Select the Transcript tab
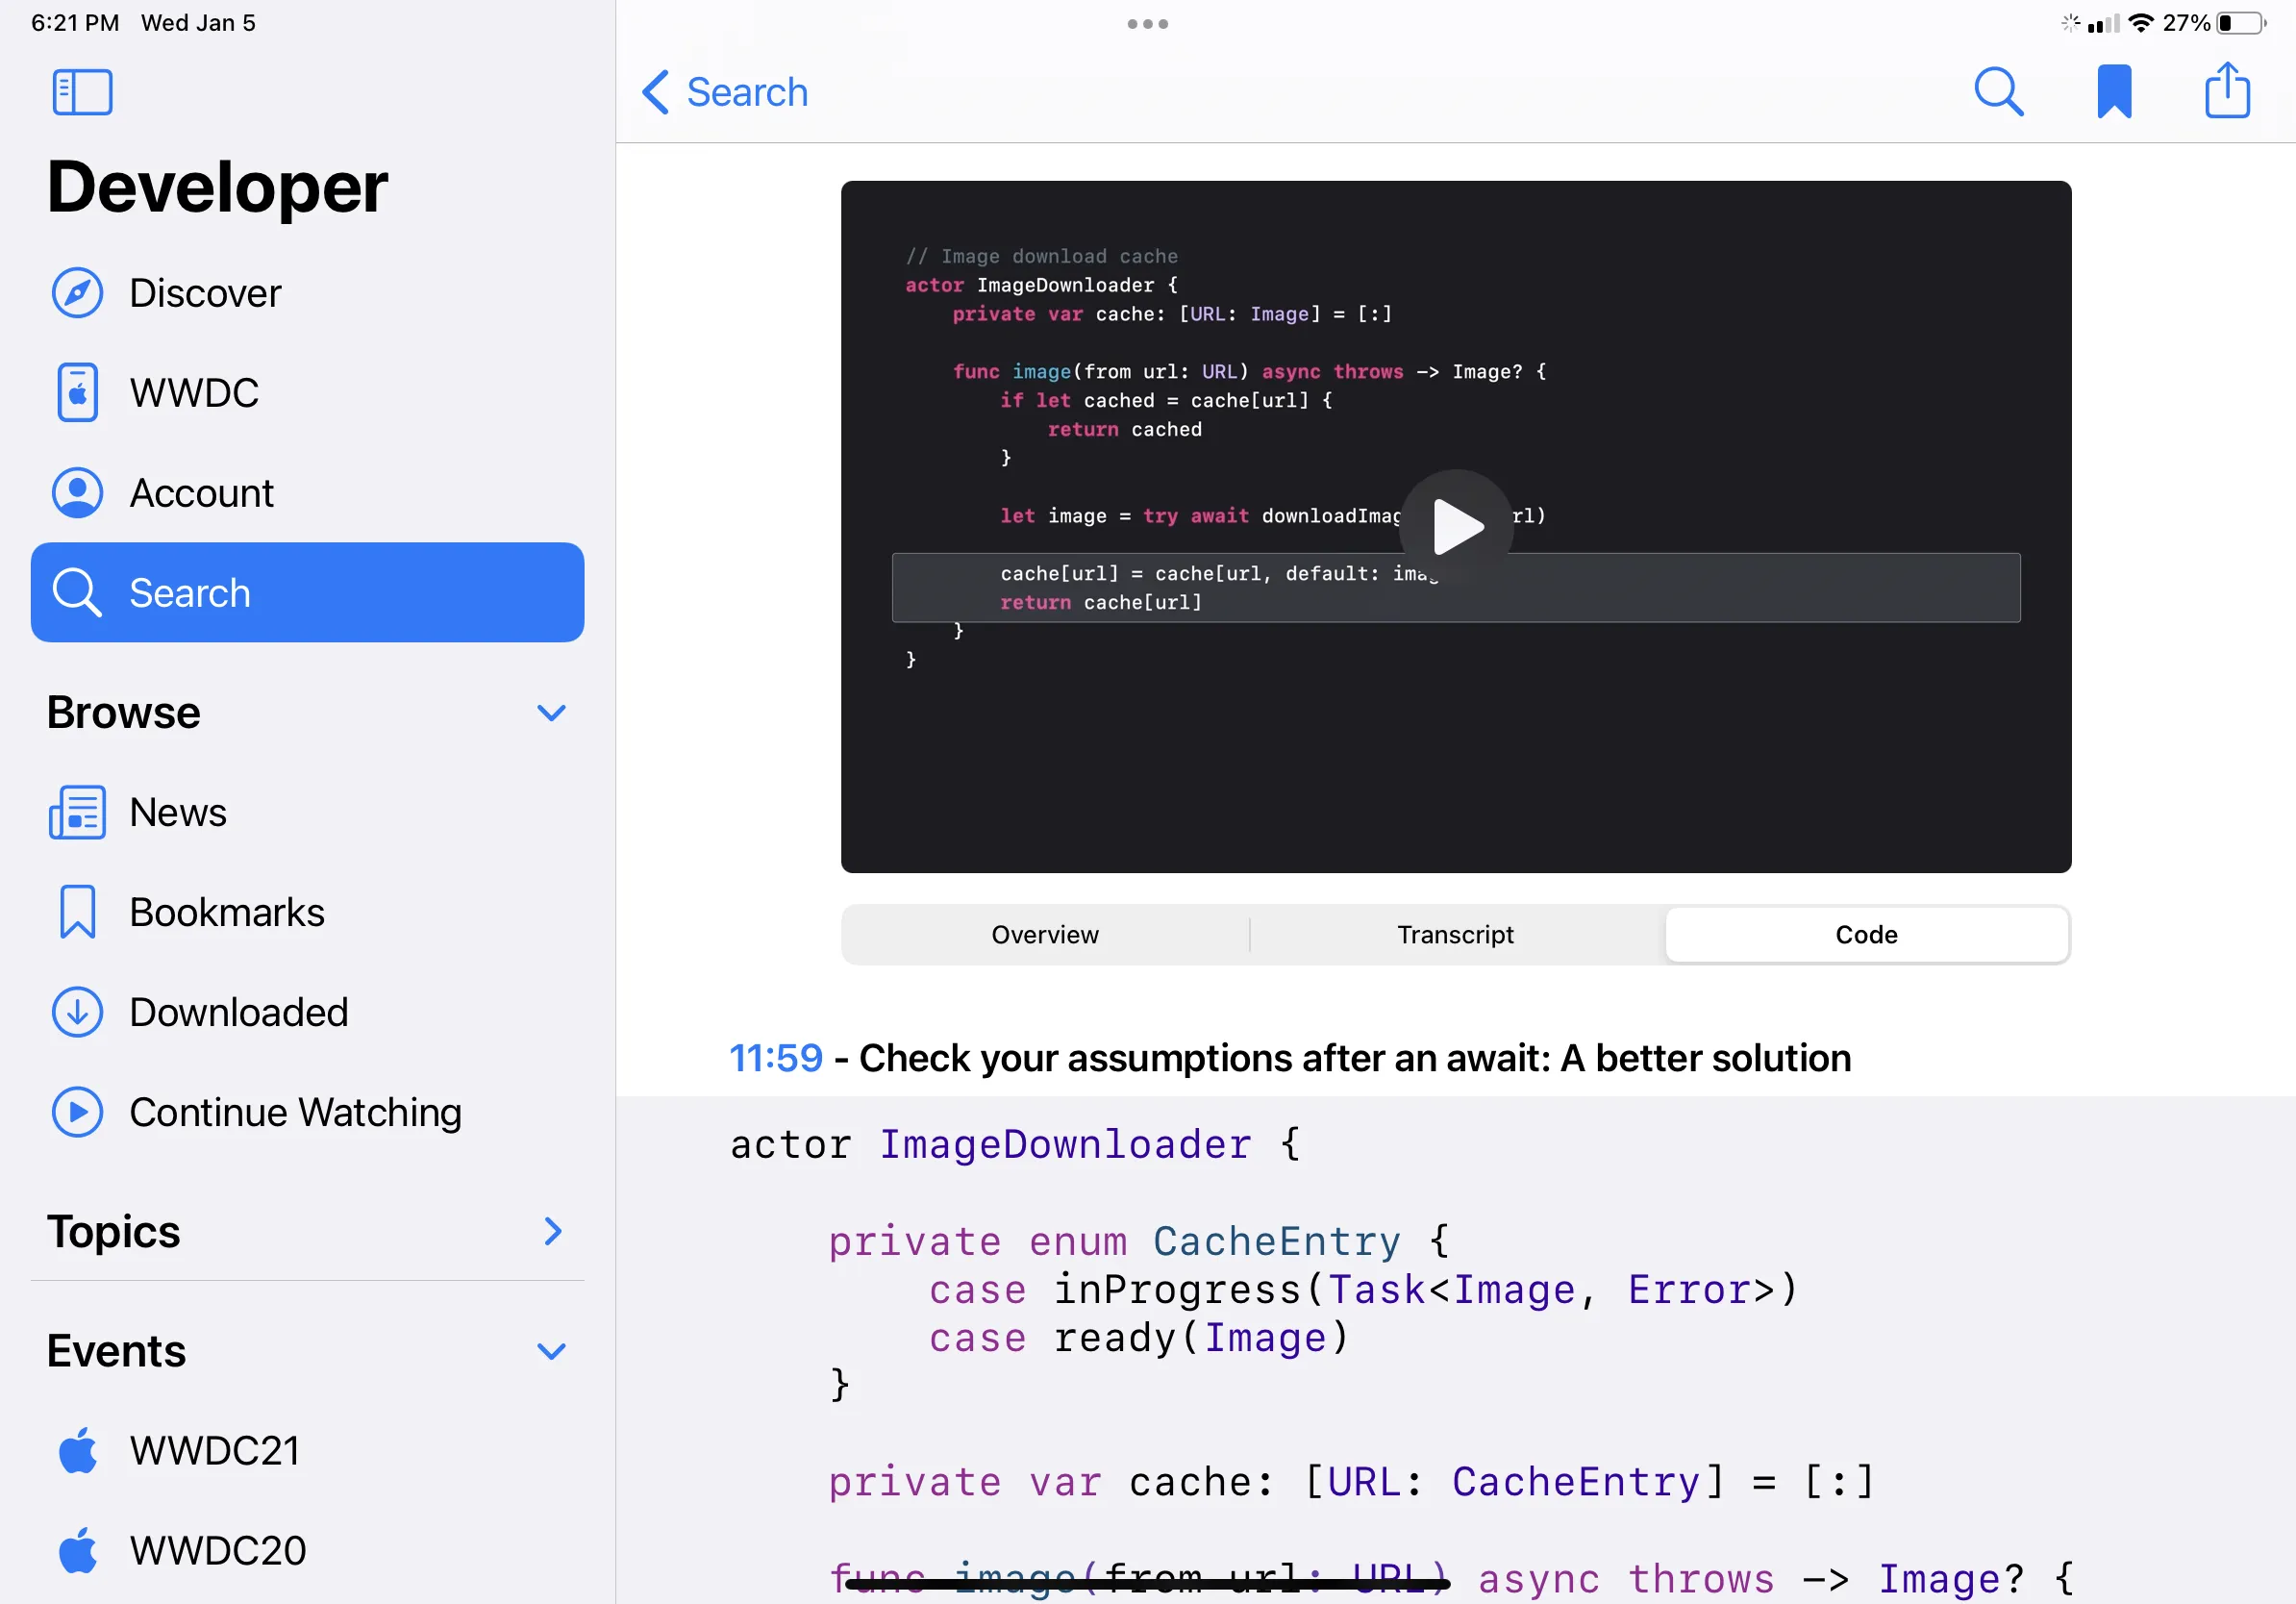This screenshot has height=1604, width=2296. (1457, 934)
